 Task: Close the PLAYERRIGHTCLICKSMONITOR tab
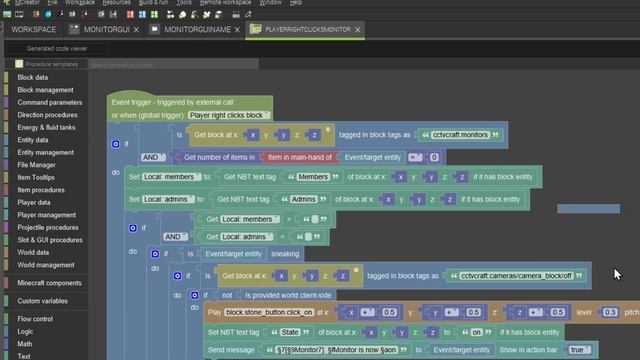coord(358,30)
